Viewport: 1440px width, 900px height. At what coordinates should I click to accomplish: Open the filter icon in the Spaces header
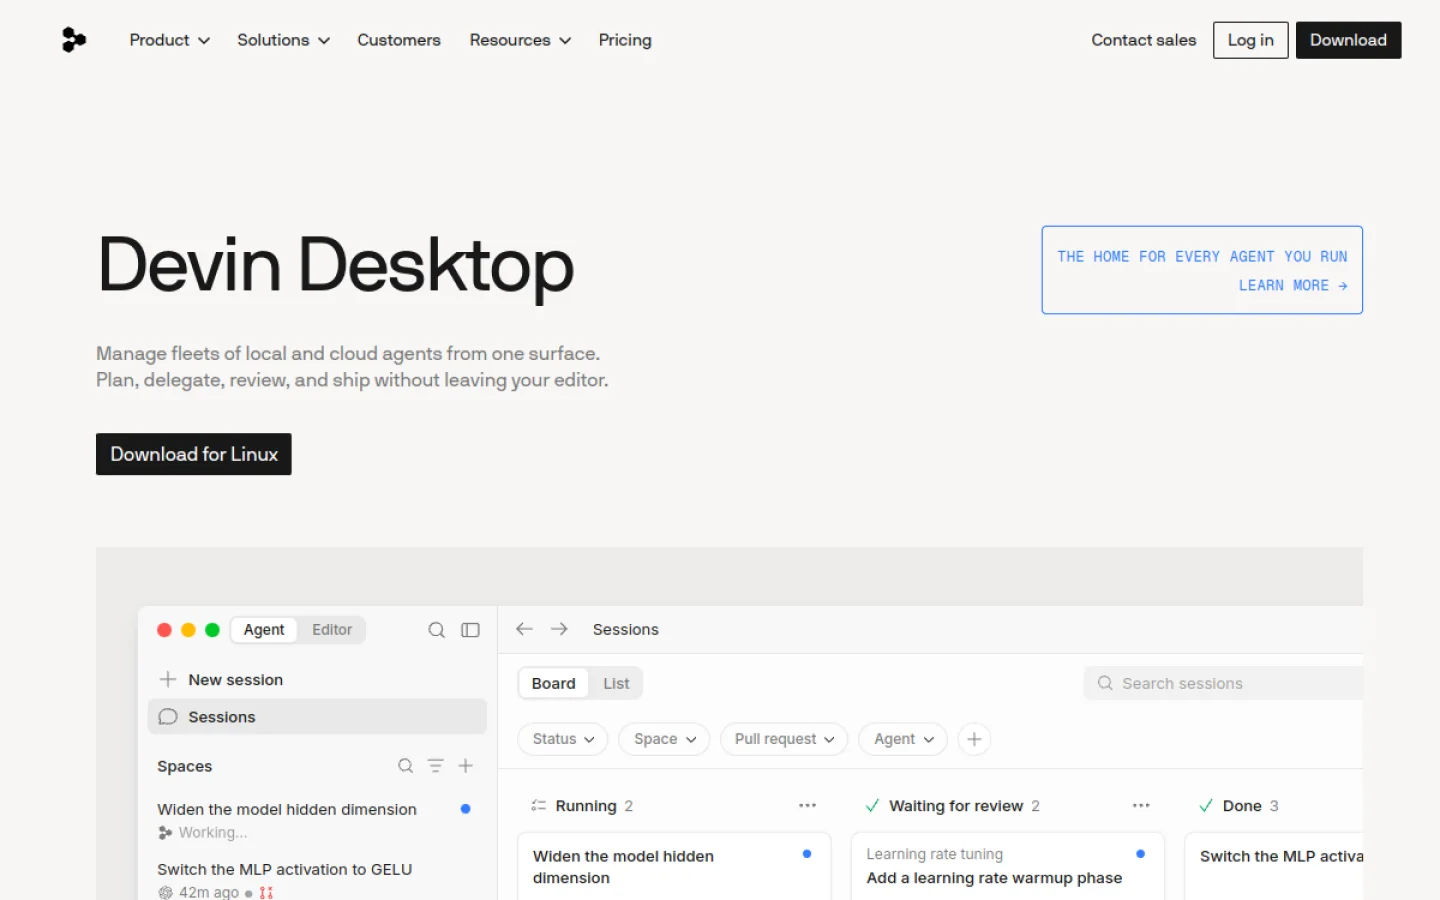pyautogui.click(x=436, y=766)
